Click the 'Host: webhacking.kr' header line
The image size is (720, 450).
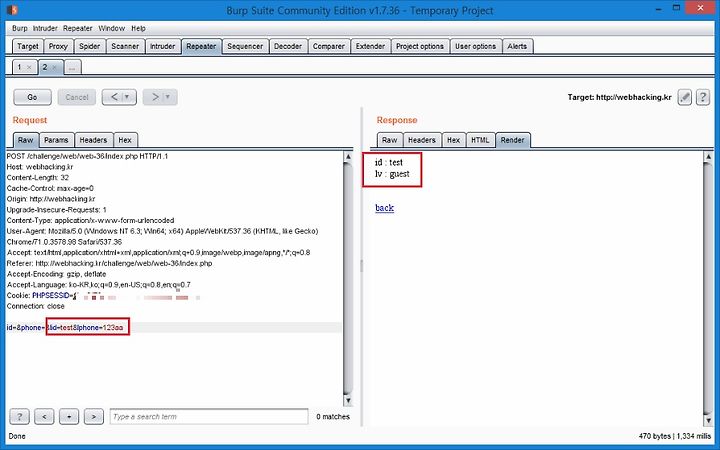(40, 167)
